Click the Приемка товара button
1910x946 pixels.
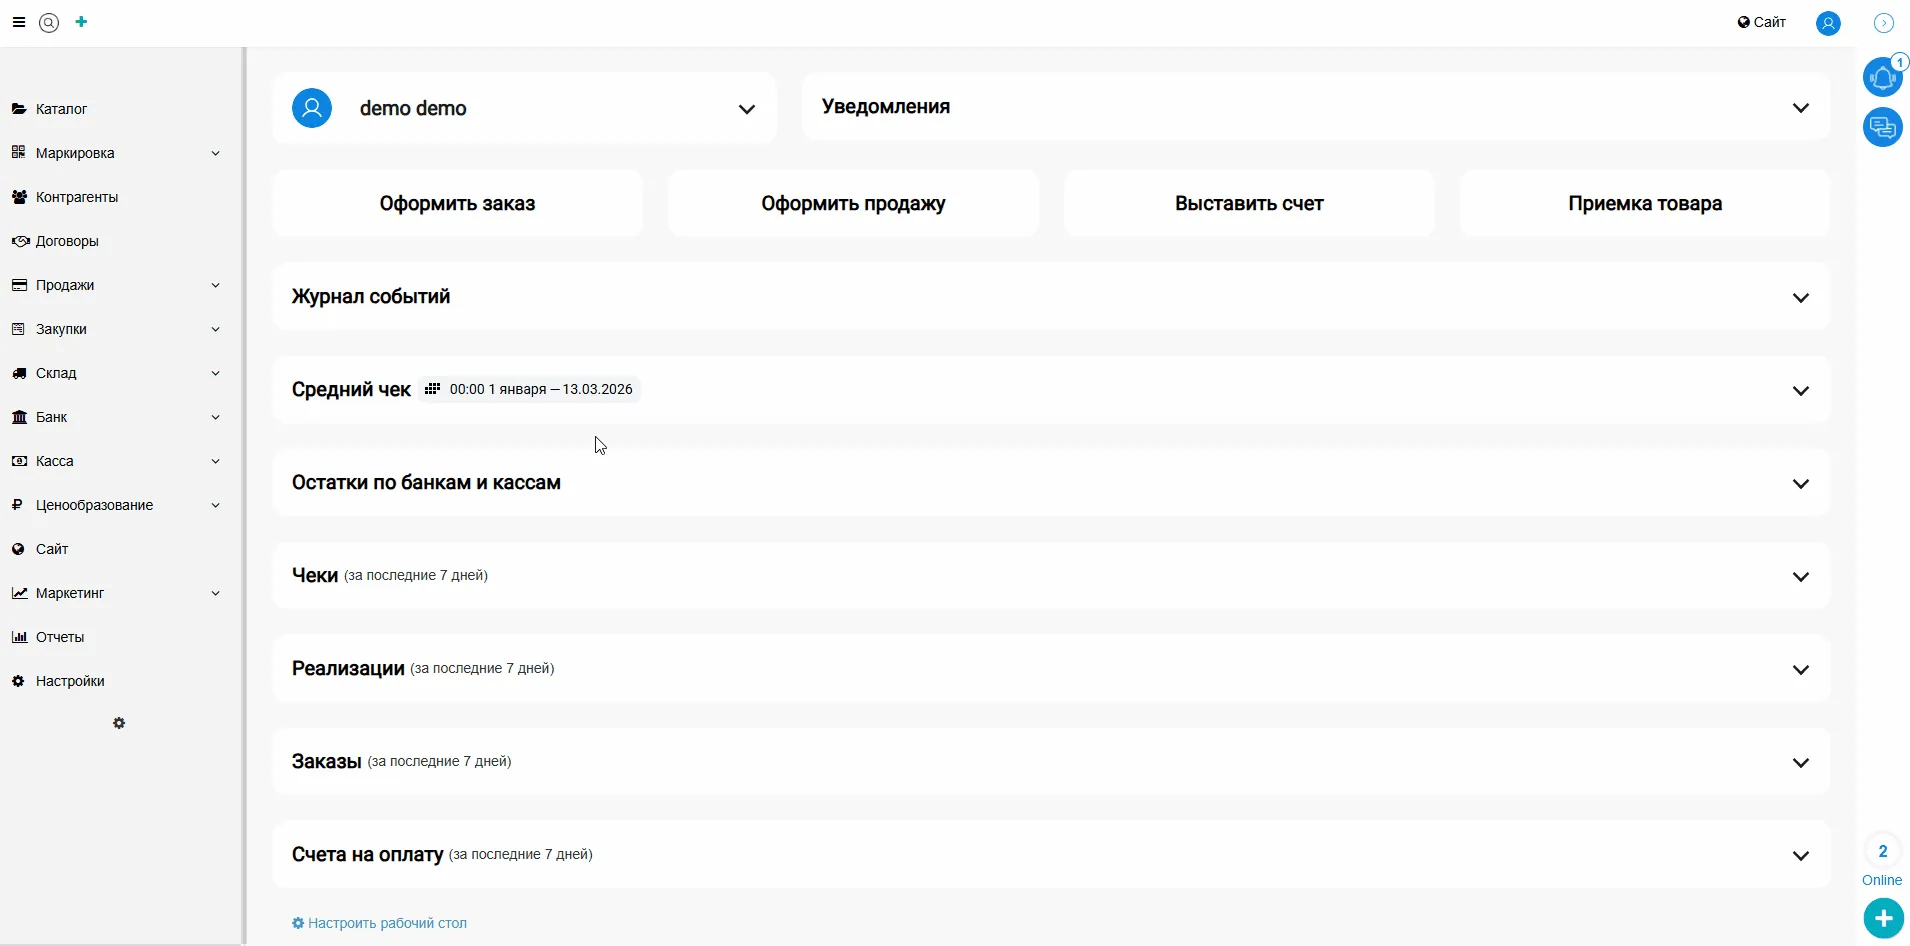tap(1644, 203)
